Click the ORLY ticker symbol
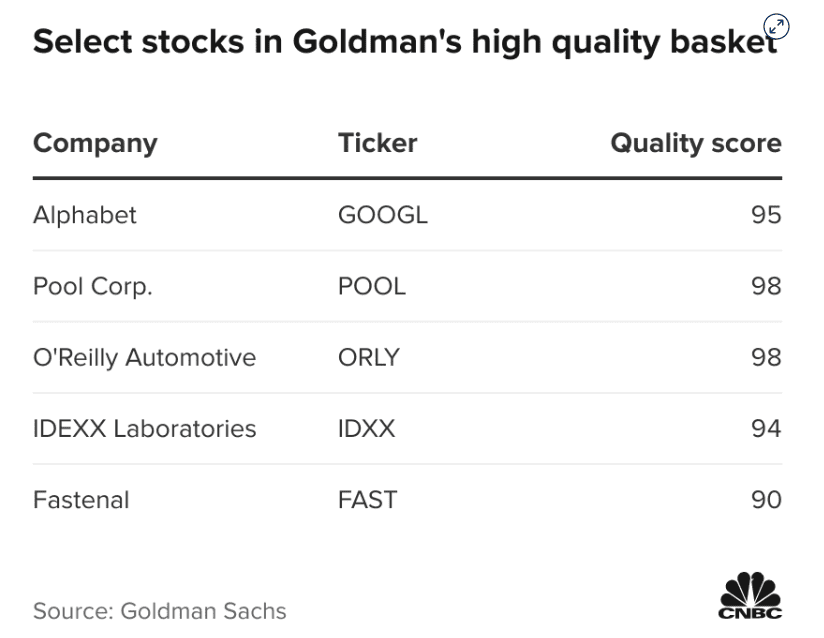Screen dimensions: 824x638 coord(368,357)
